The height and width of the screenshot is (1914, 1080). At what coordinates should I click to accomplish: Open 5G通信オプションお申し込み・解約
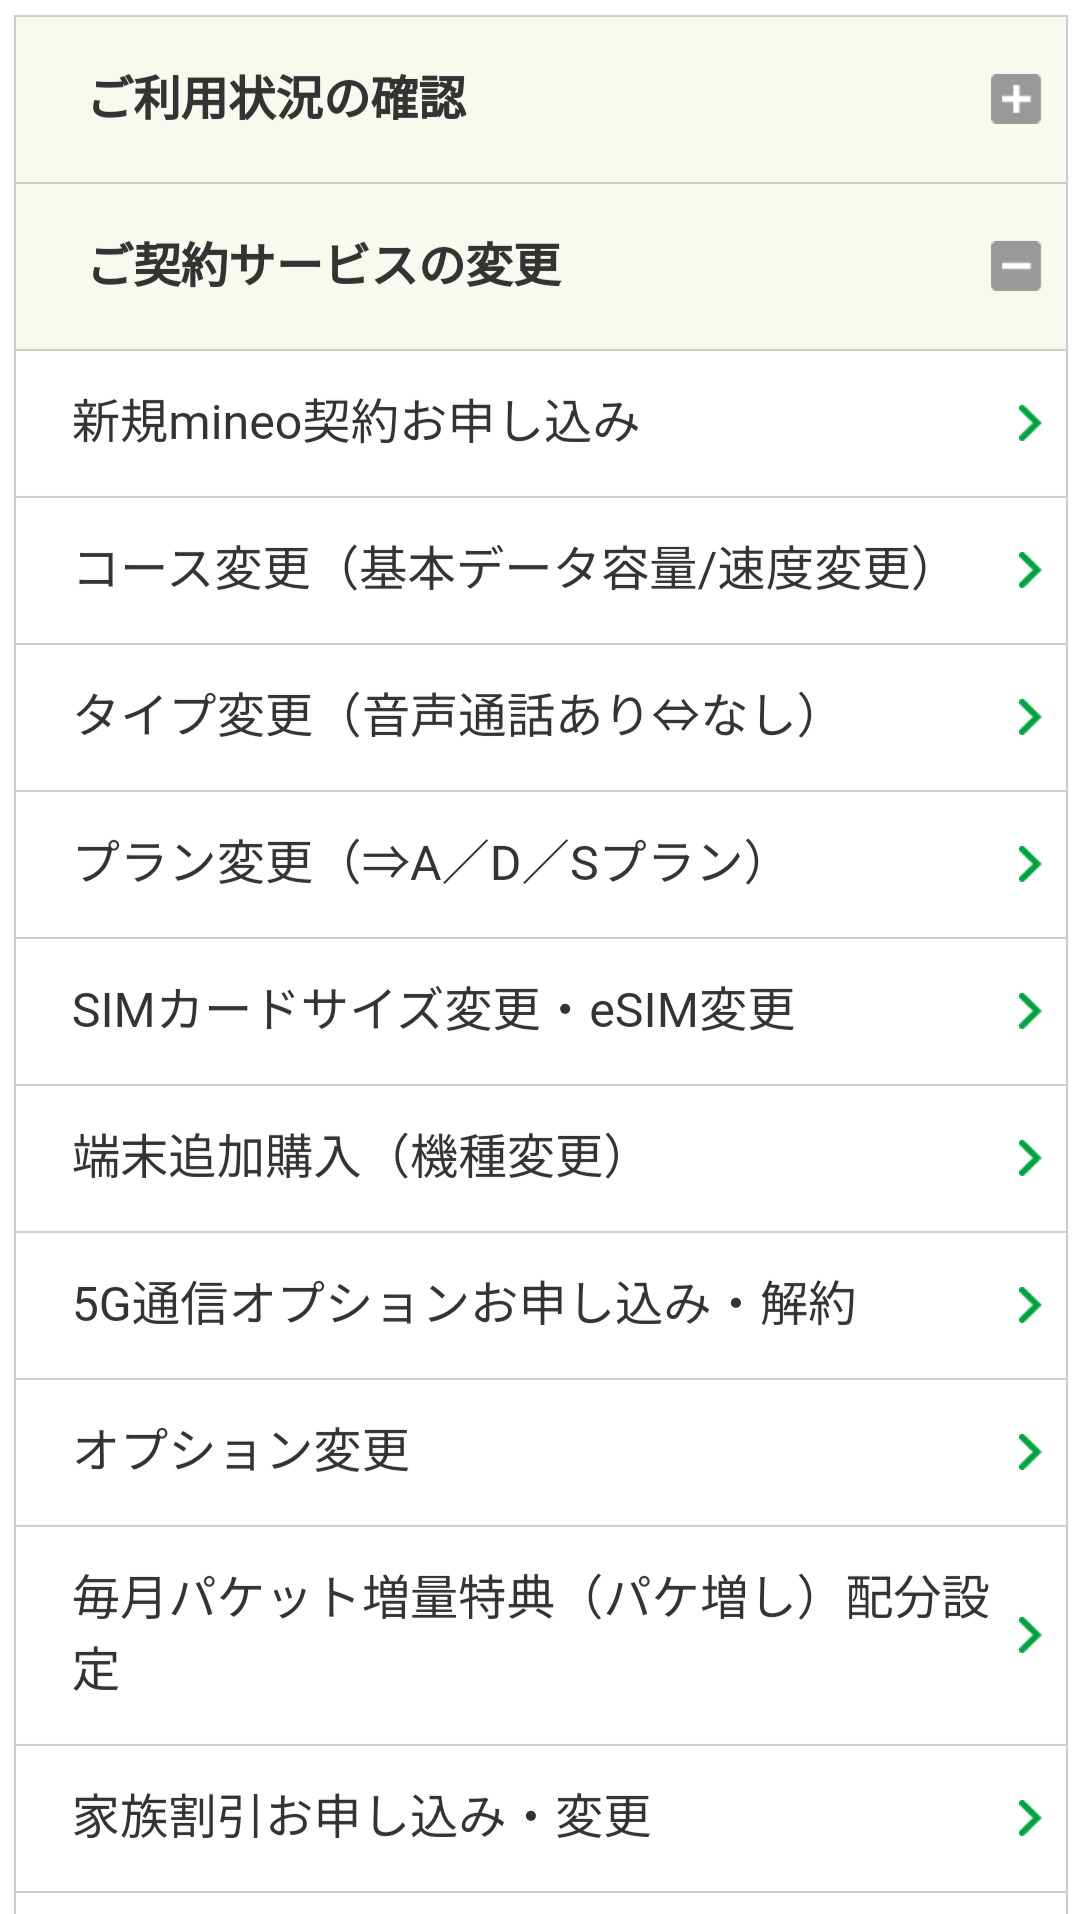pyautogui.click(x=464, y=1304)
